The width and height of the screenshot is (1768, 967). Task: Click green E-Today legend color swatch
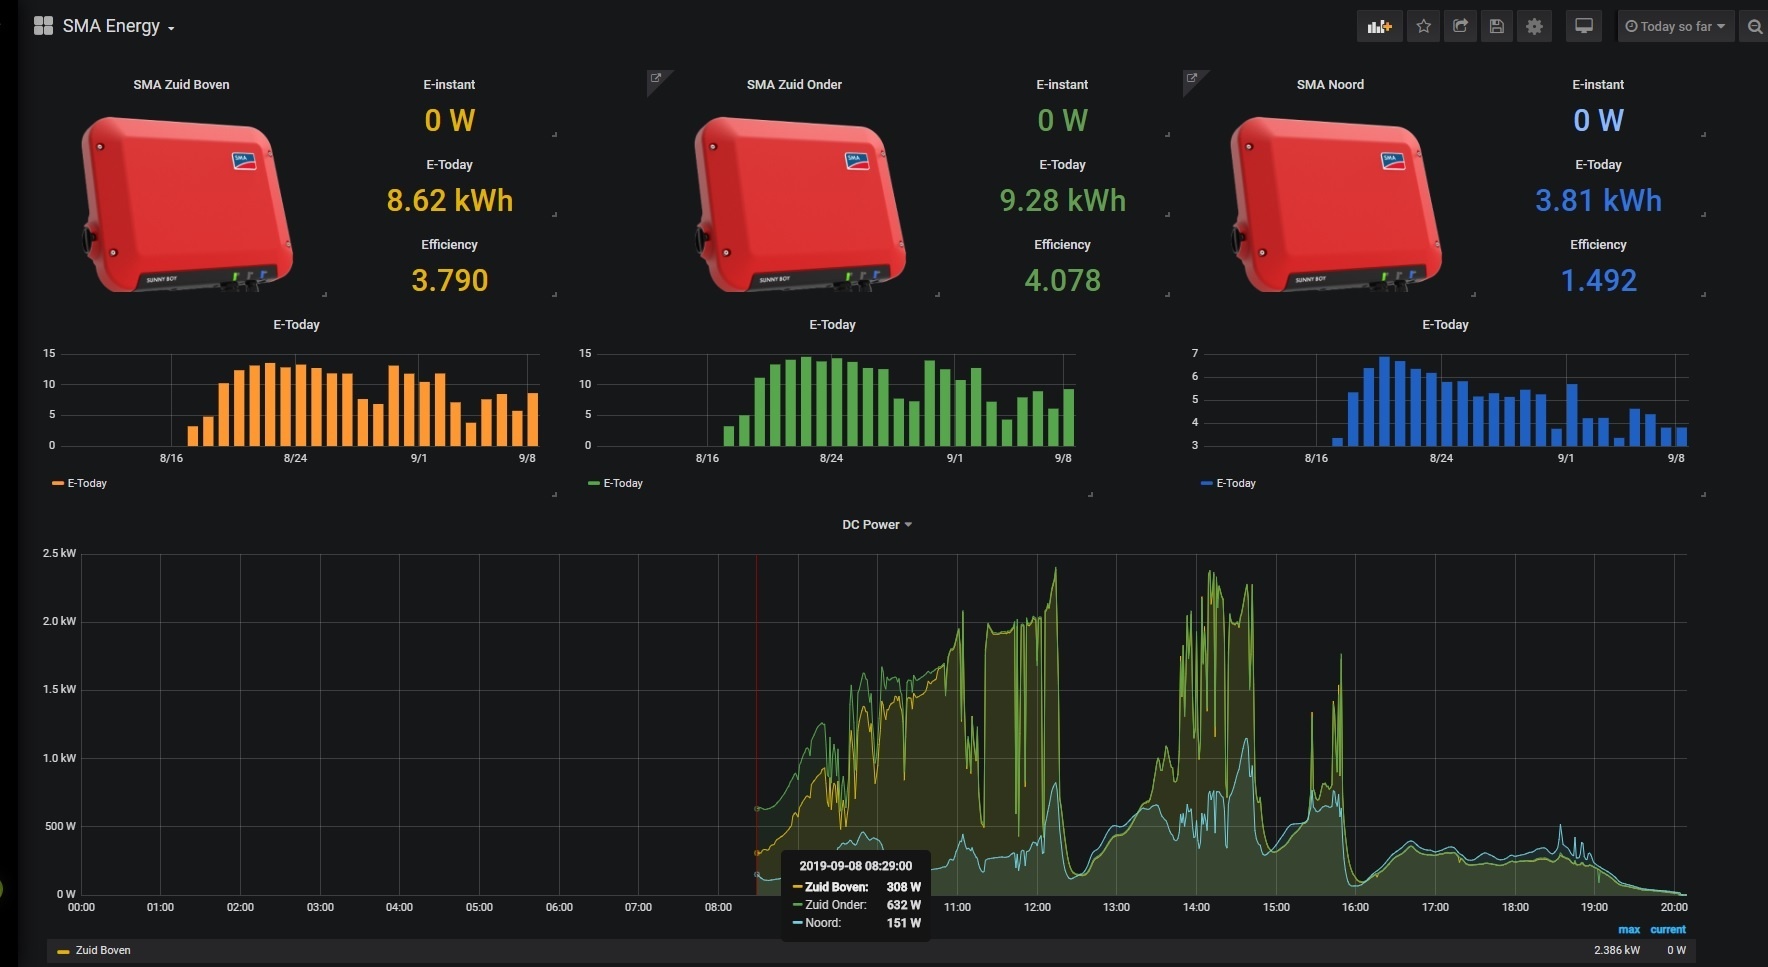tap(594, 483)
